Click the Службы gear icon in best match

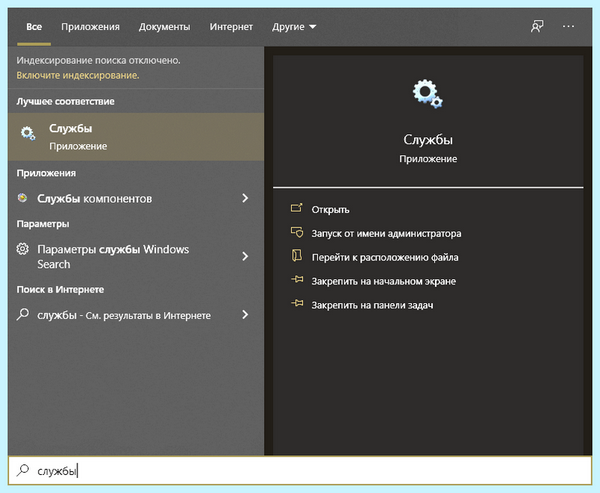point(28,133)
